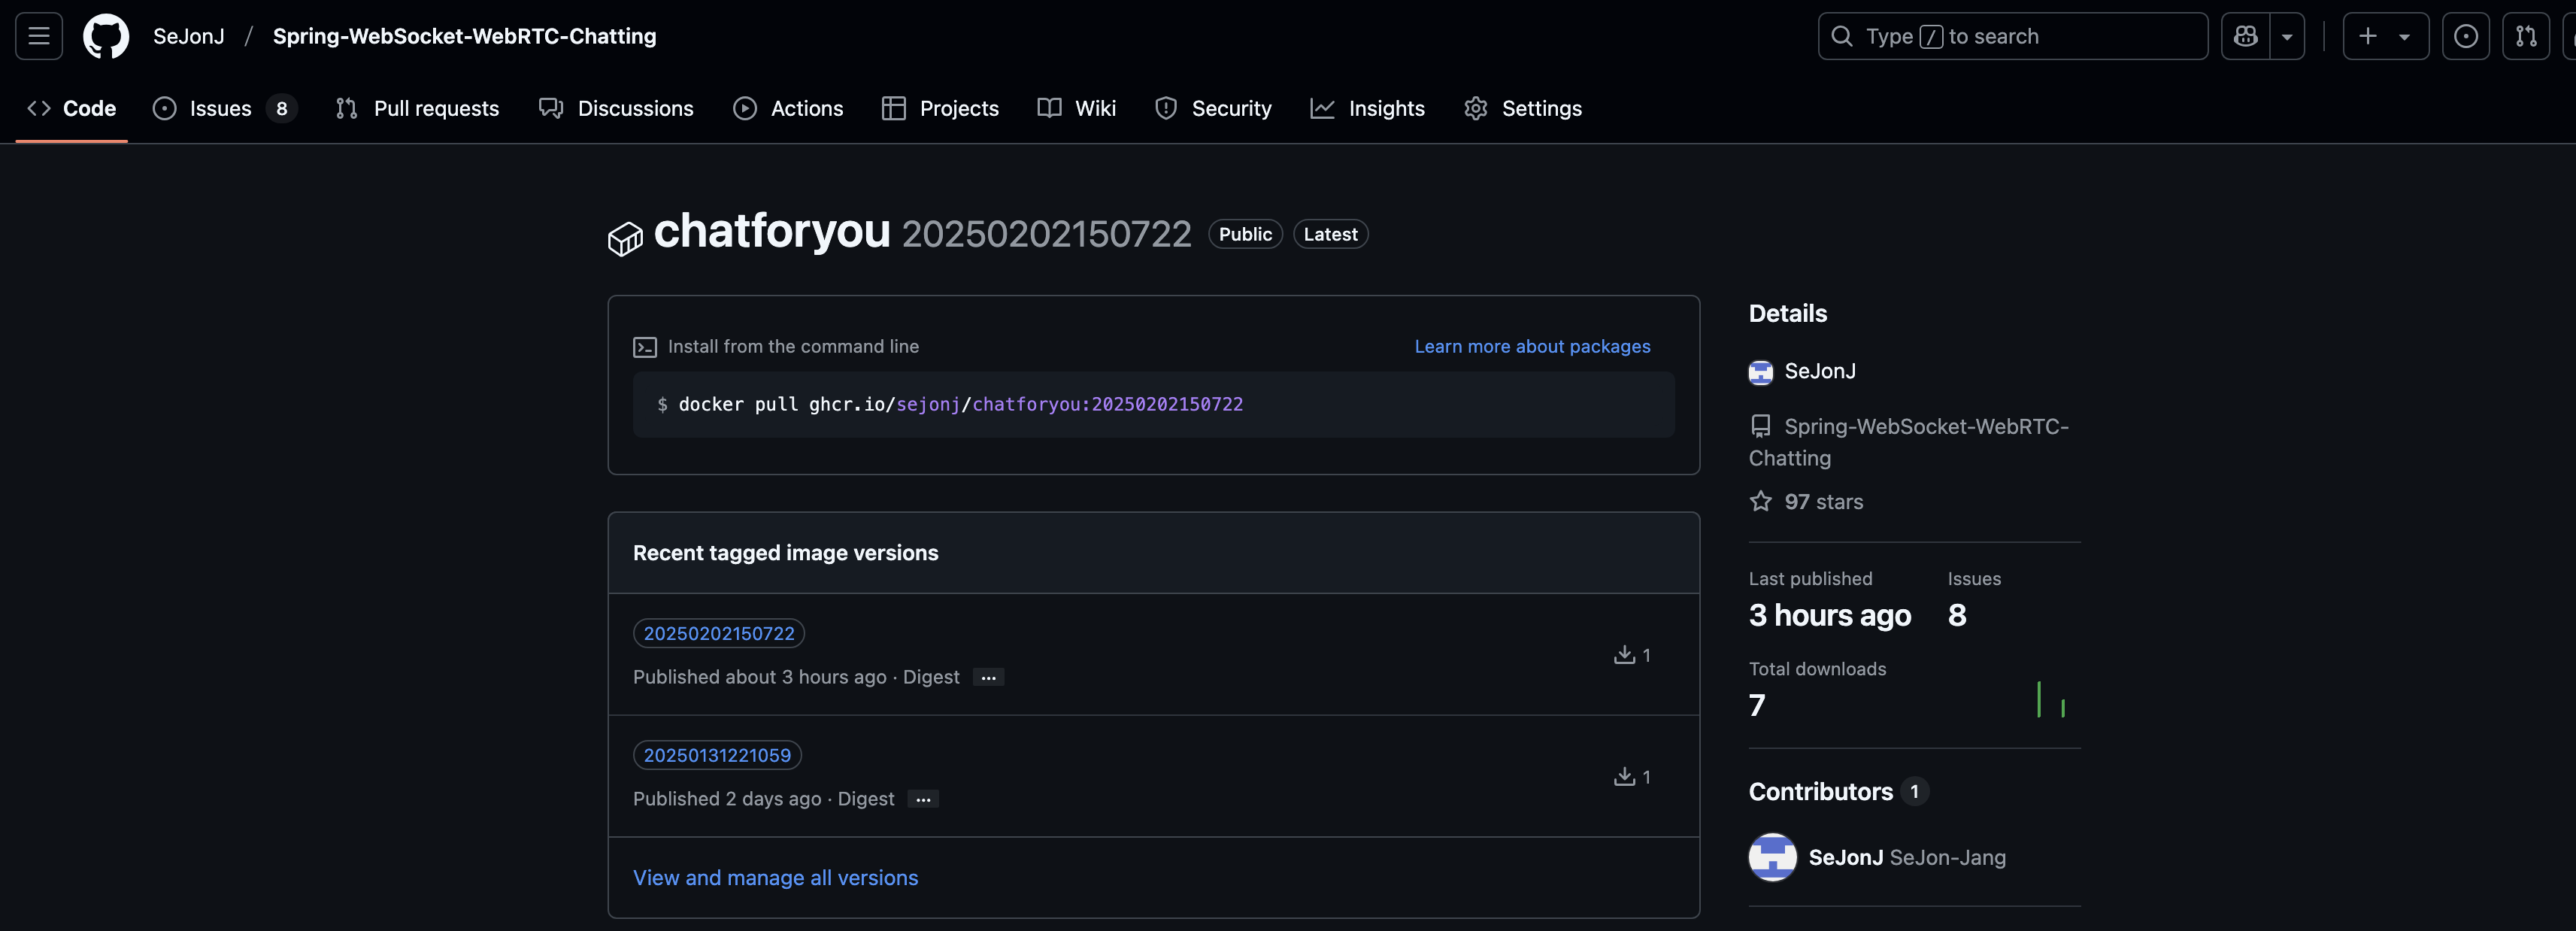The width and height of the screenshot is (2576, 931).
Task: Open the 20250202150722 version tag
Action: [718, 633]
